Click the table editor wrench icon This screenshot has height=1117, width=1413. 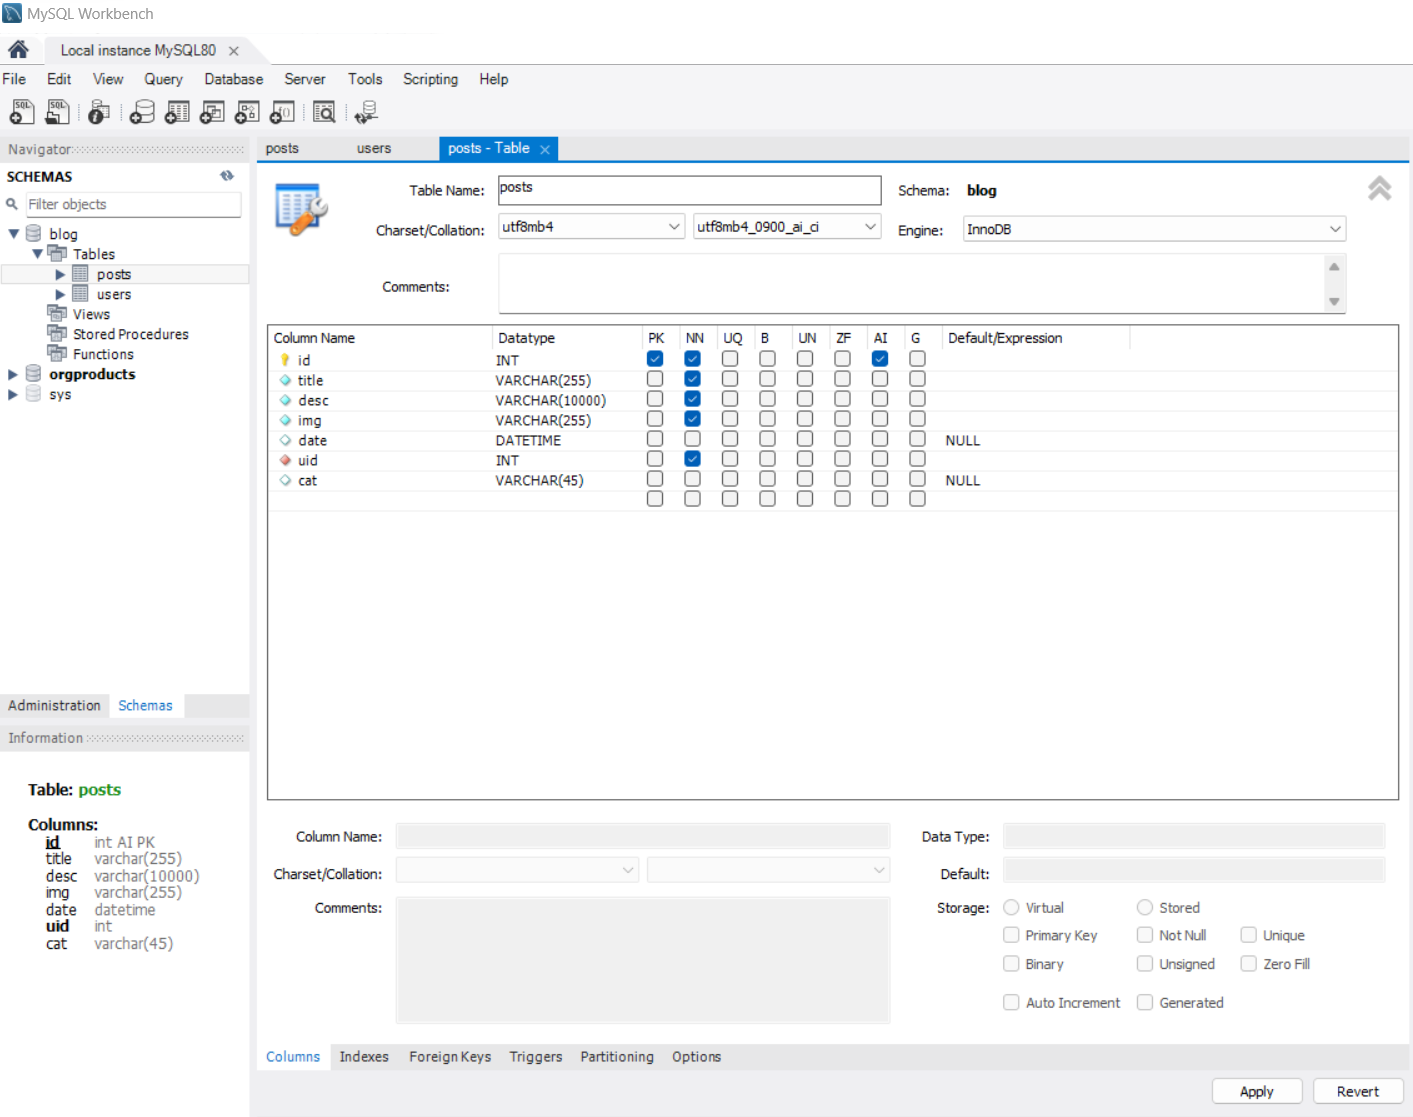(x=301, y=209)
